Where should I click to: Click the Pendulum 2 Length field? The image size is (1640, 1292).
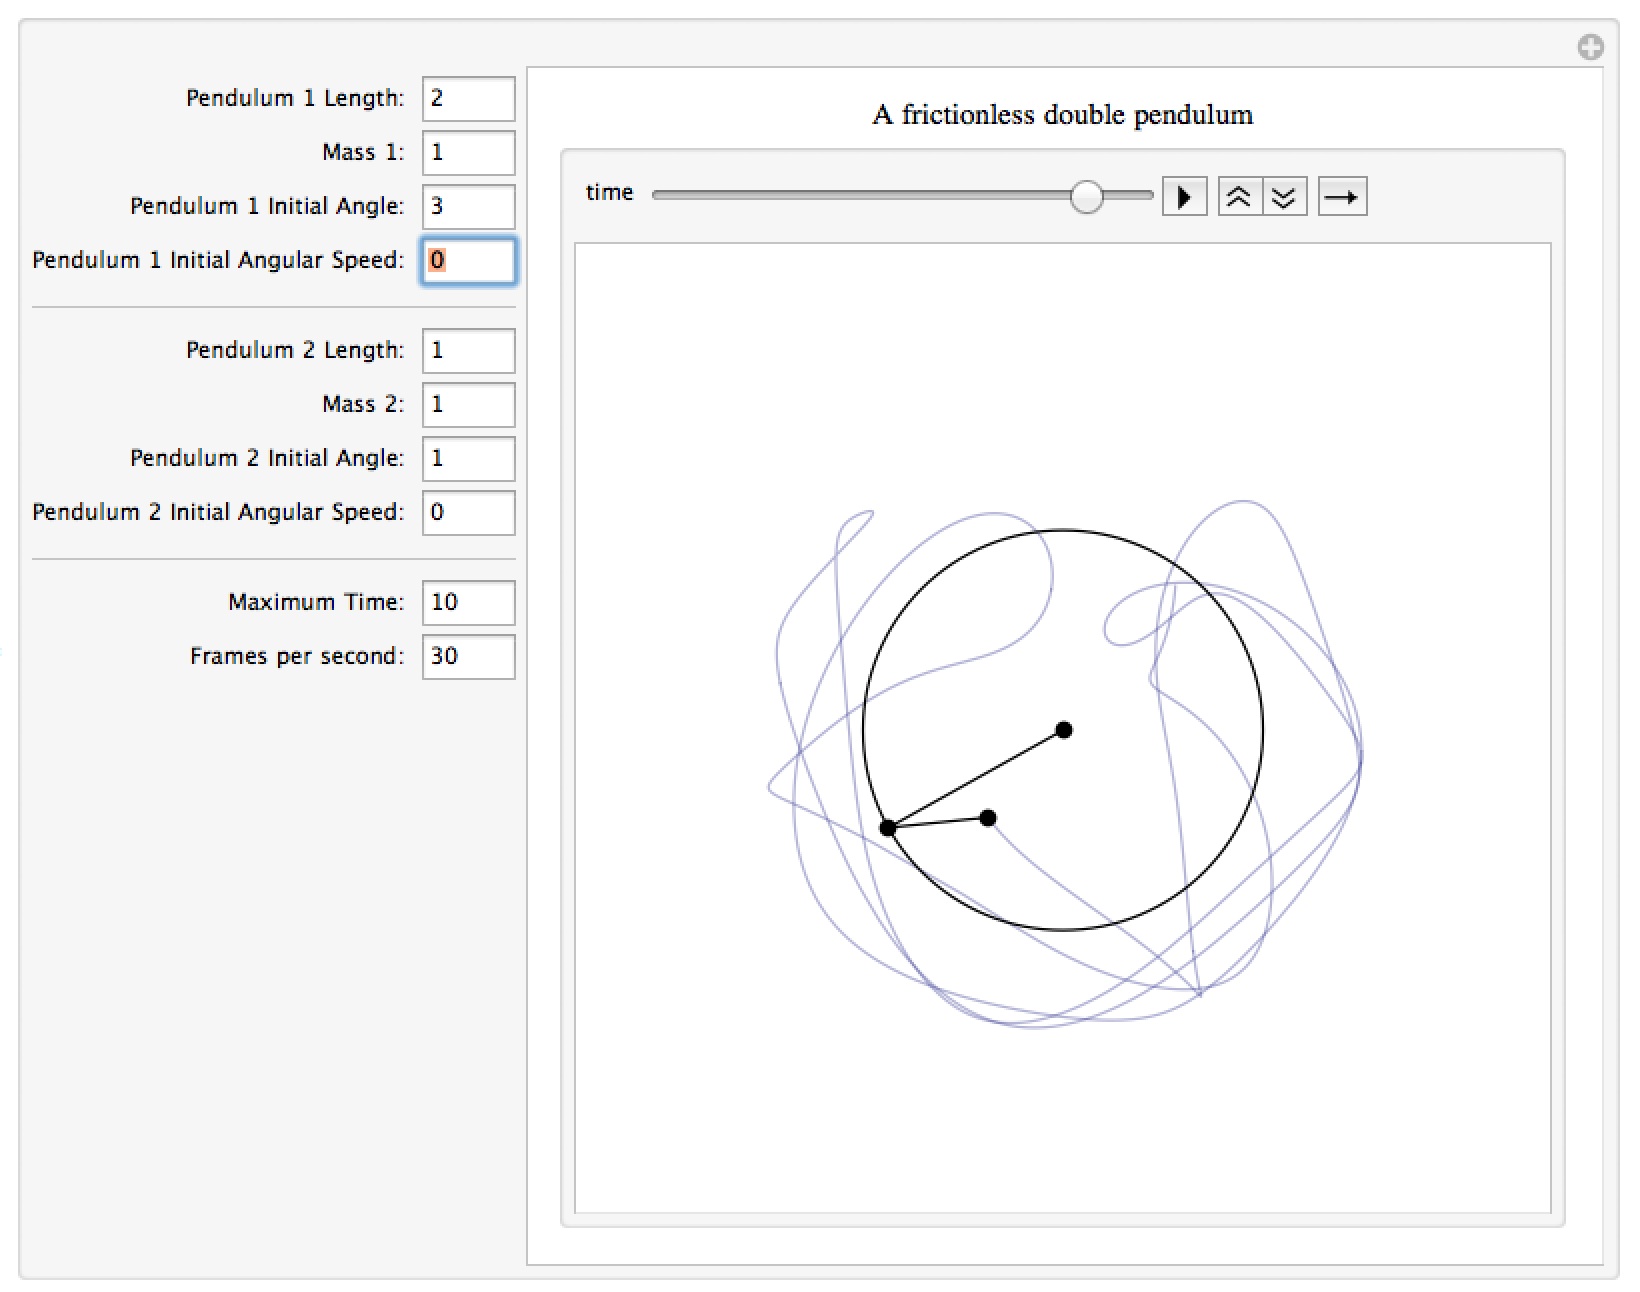click(468, 351)
